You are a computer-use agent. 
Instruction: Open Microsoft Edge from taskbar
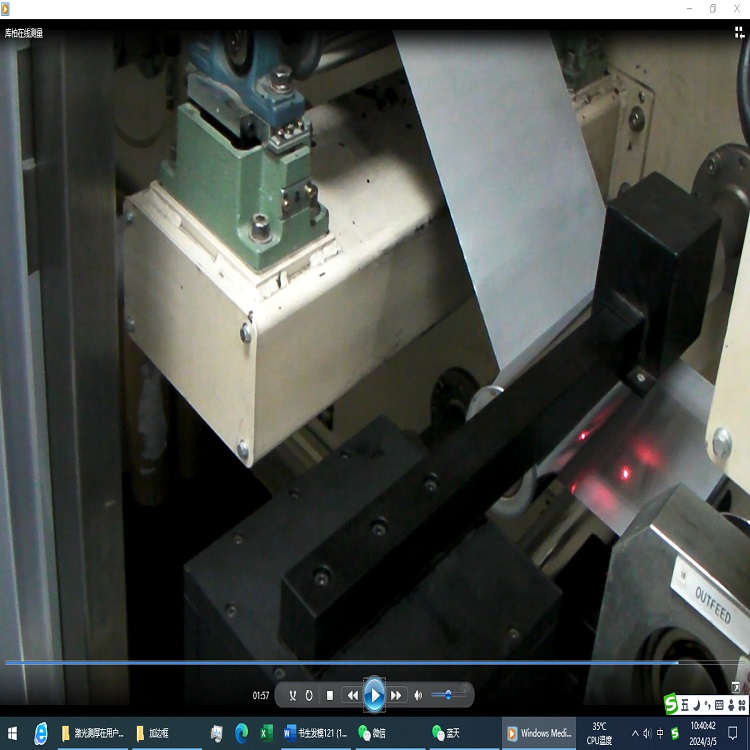(242, 733)
